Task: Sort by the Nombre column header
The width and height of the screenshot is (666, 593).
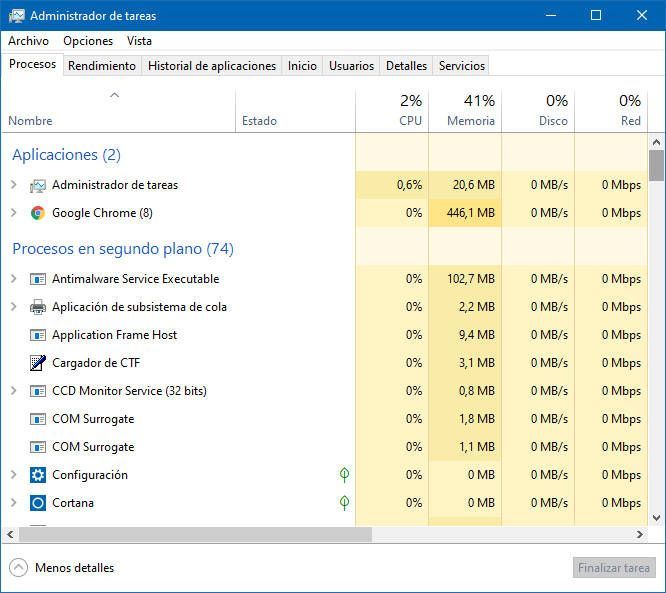Action: 119,111
